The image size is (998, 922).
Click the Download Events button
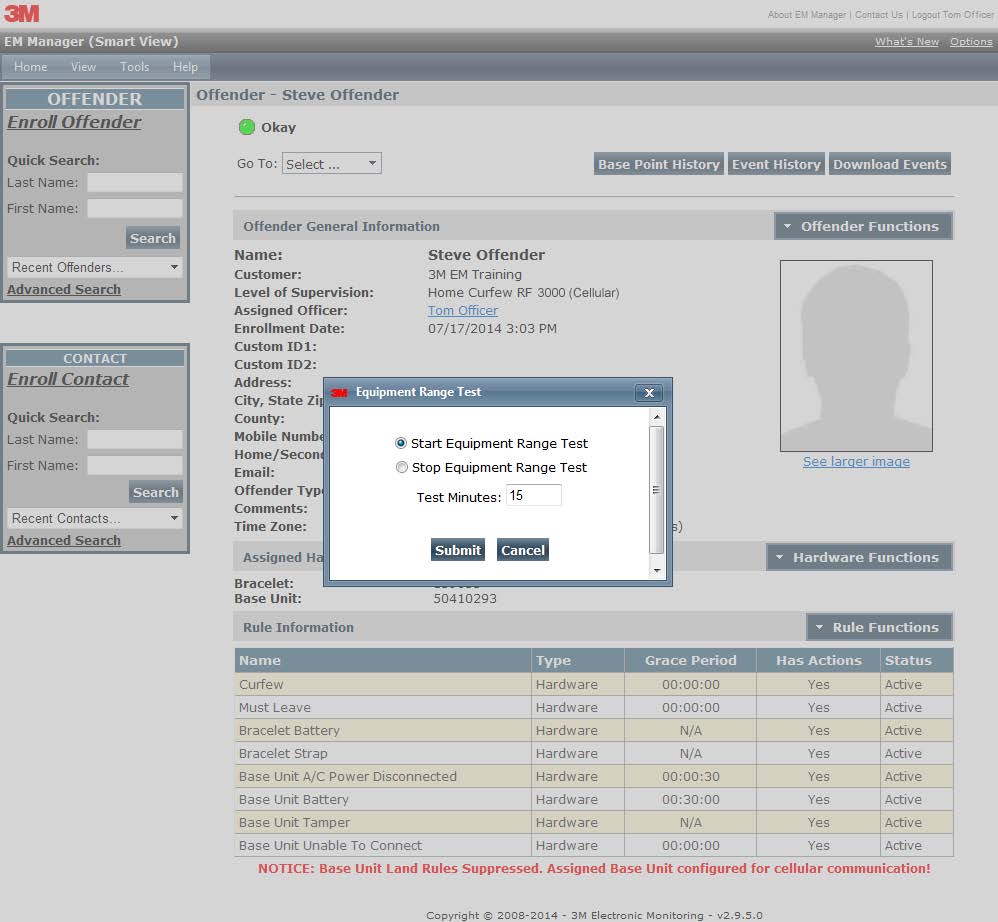pyautogui.click(x=890, y=164)
